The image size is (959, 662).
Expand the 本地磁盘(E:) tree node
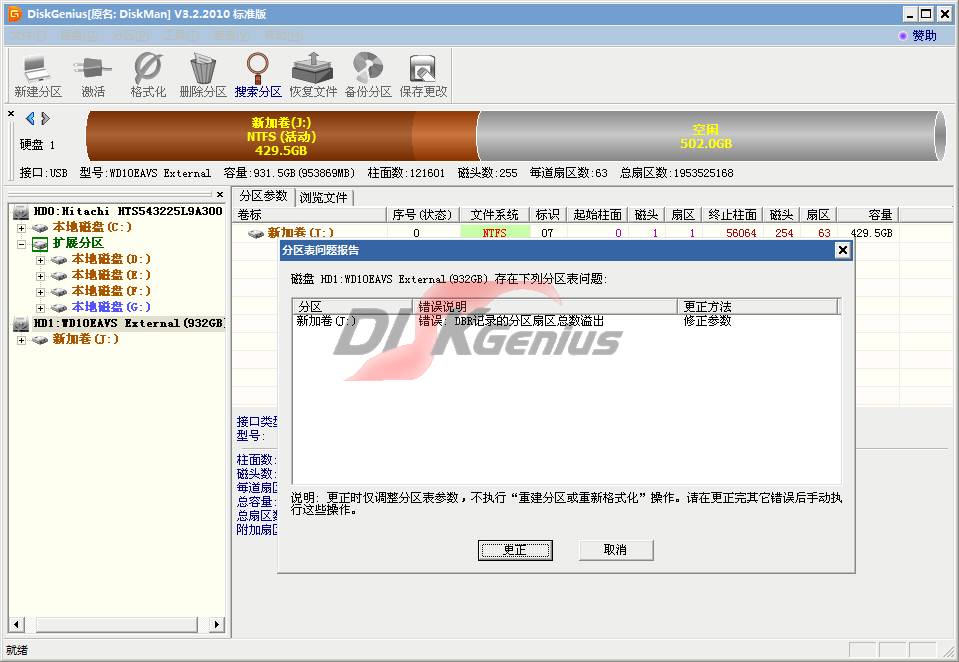40,276
